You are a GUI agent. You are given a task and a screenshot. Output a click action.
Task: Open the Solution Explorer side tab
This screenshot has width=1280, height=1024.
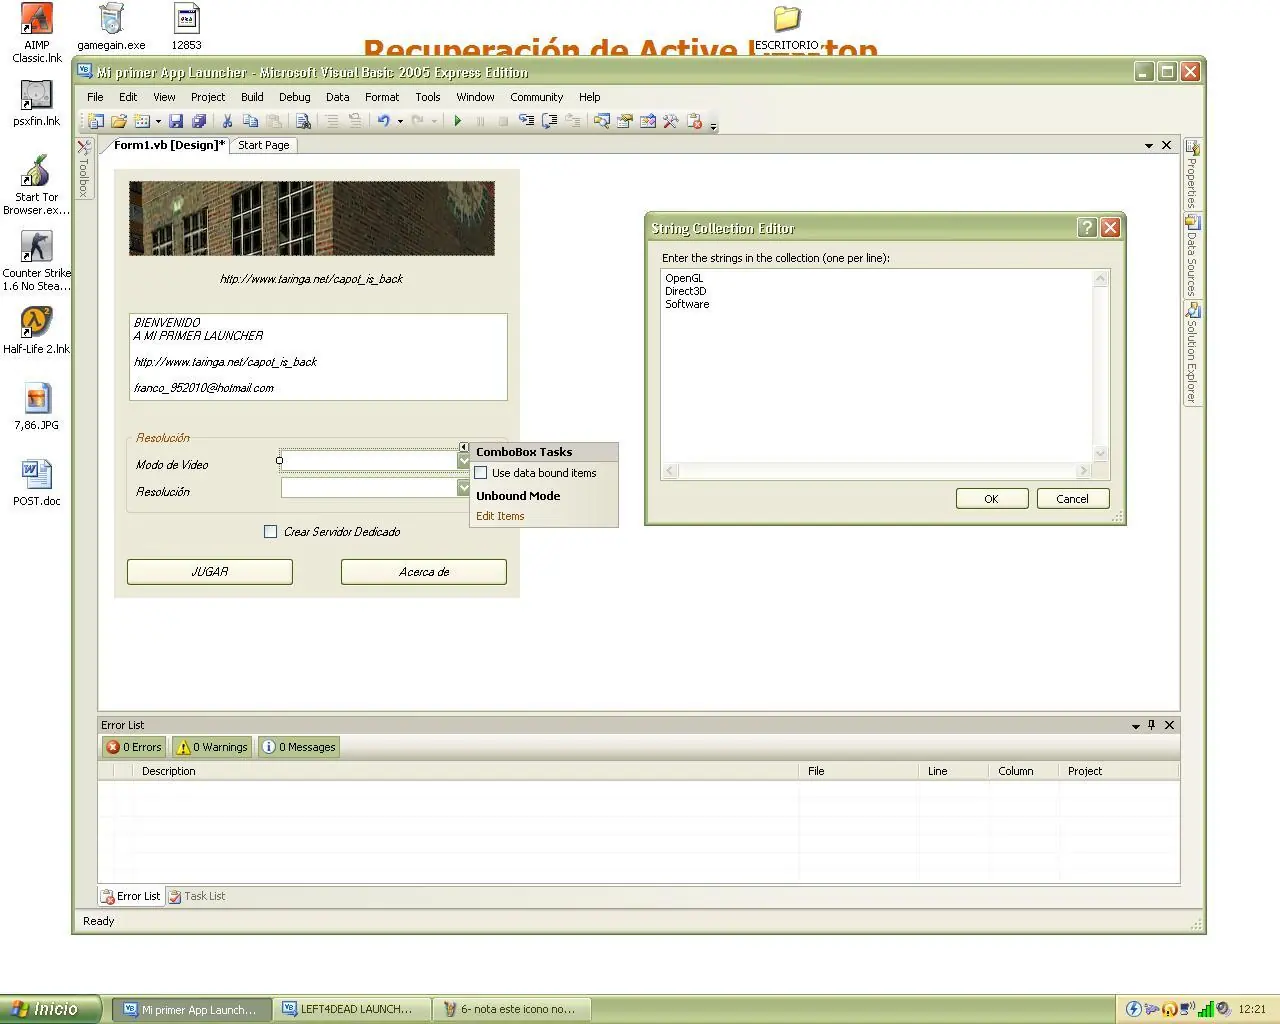pyautogui.click(x=1192, y=352)
